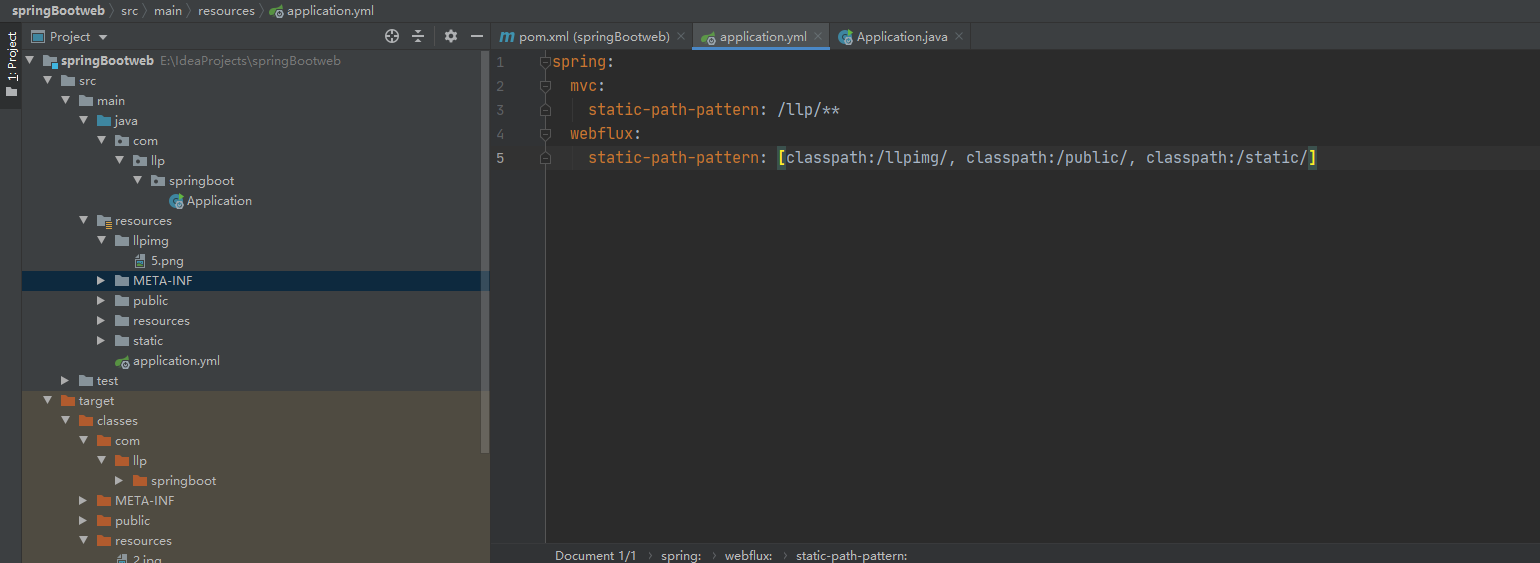Click the Maven icon on pom.xml tab

point(507,36)
